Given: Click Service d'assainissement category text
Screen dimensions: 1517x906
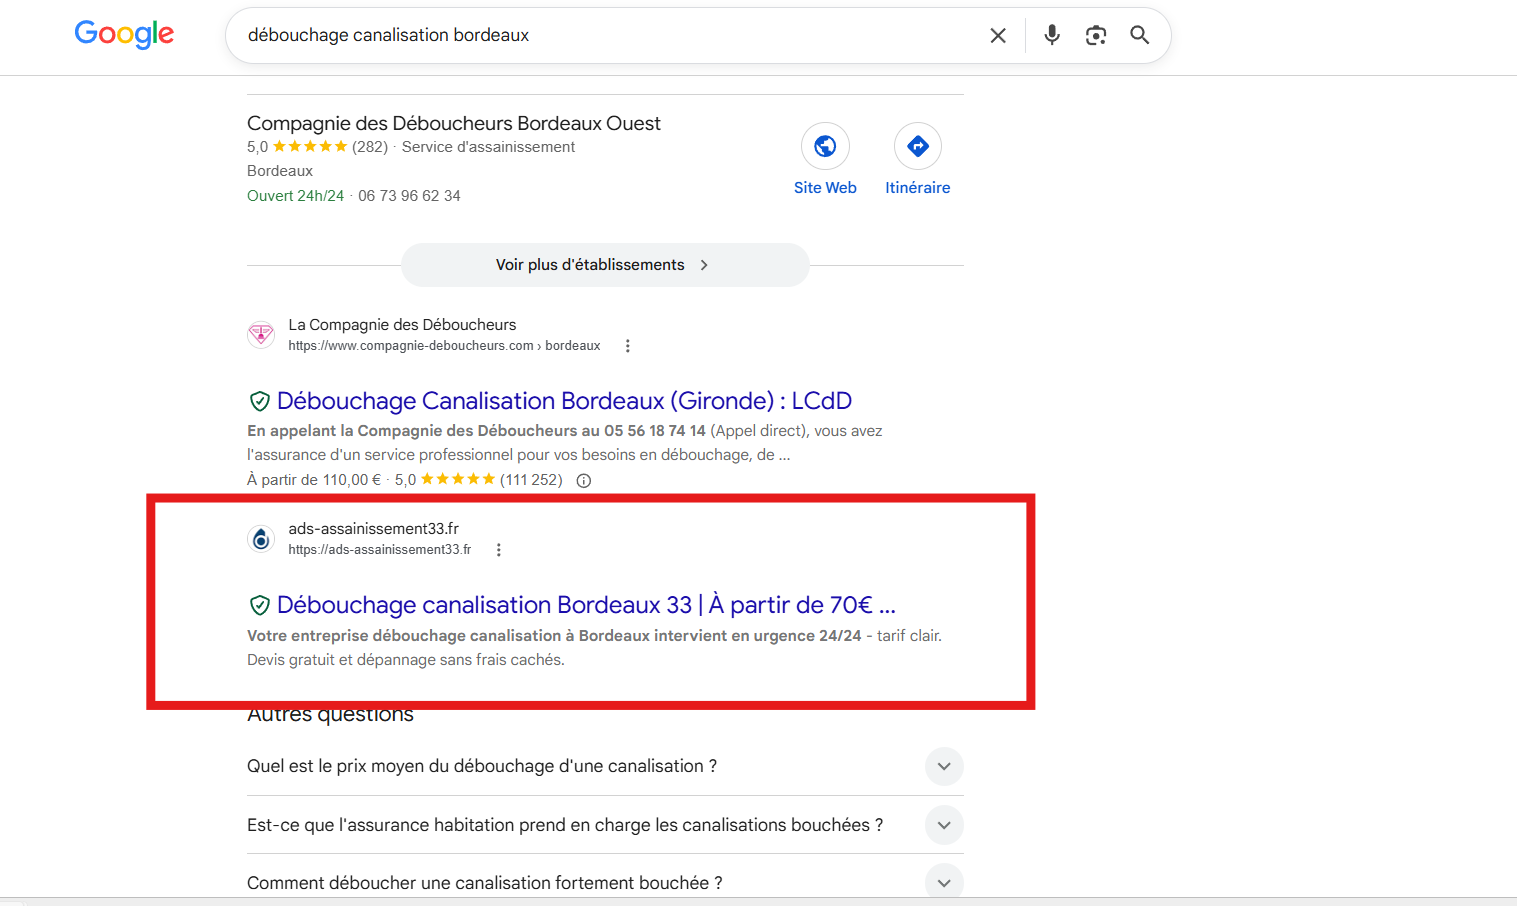Looking at the screenshot, I should (x=488, y=147).
